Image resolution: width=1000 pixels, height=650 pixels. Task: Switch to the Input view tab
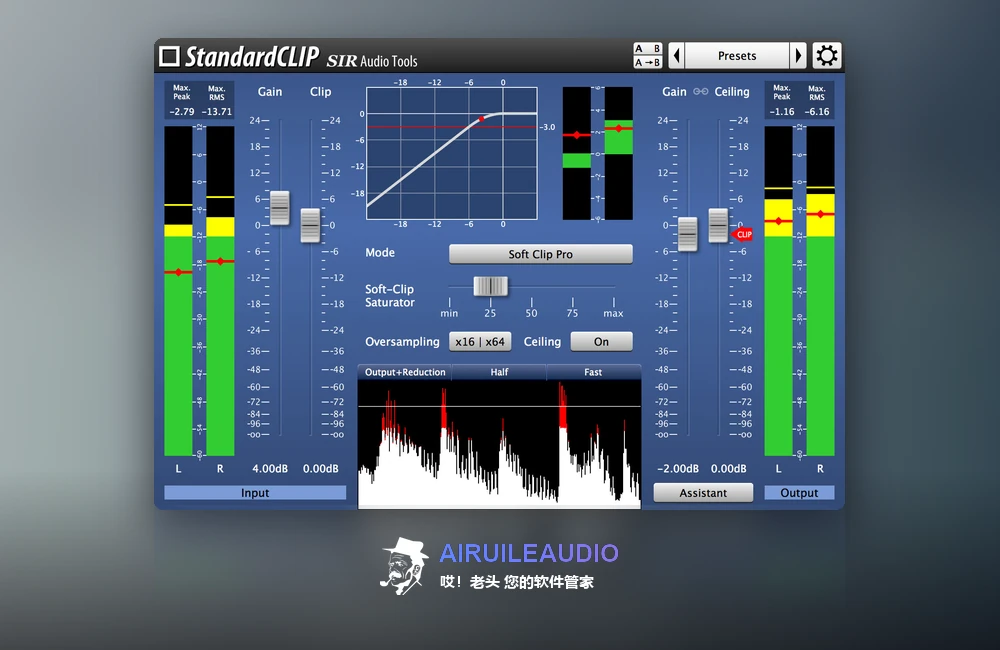point(255,492)
